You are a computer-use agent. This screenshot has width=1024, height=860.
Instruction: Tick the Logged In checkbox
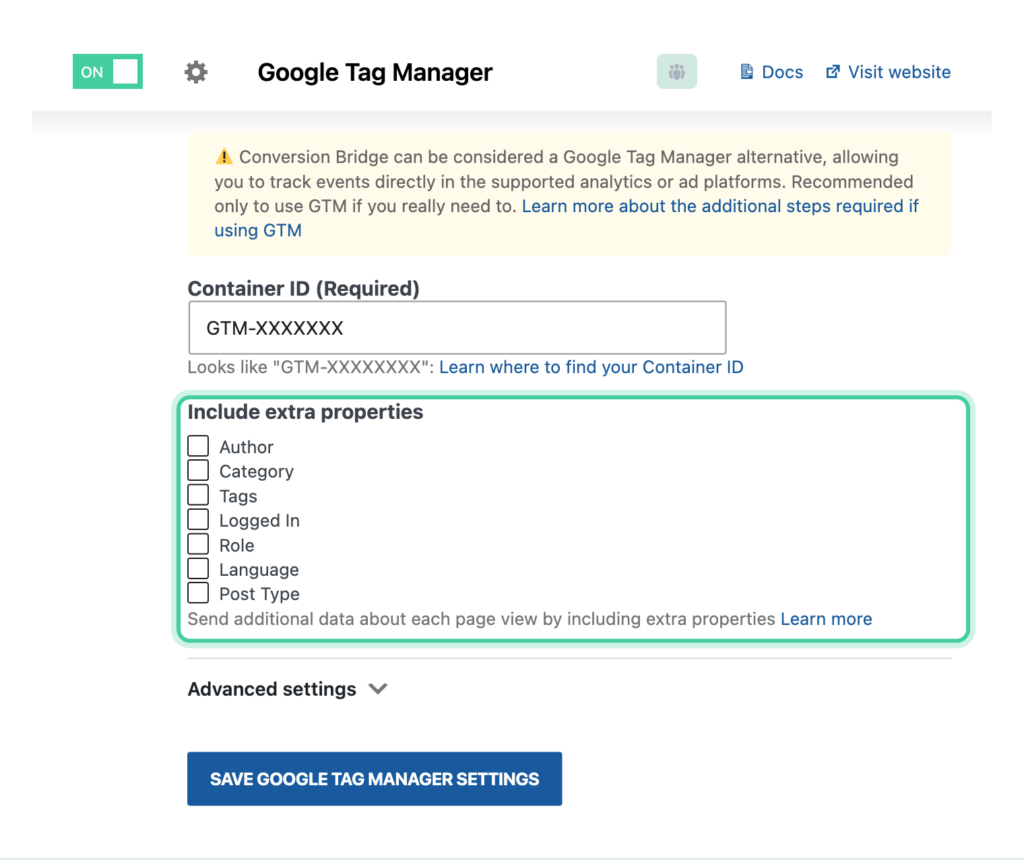pos(199,520)
